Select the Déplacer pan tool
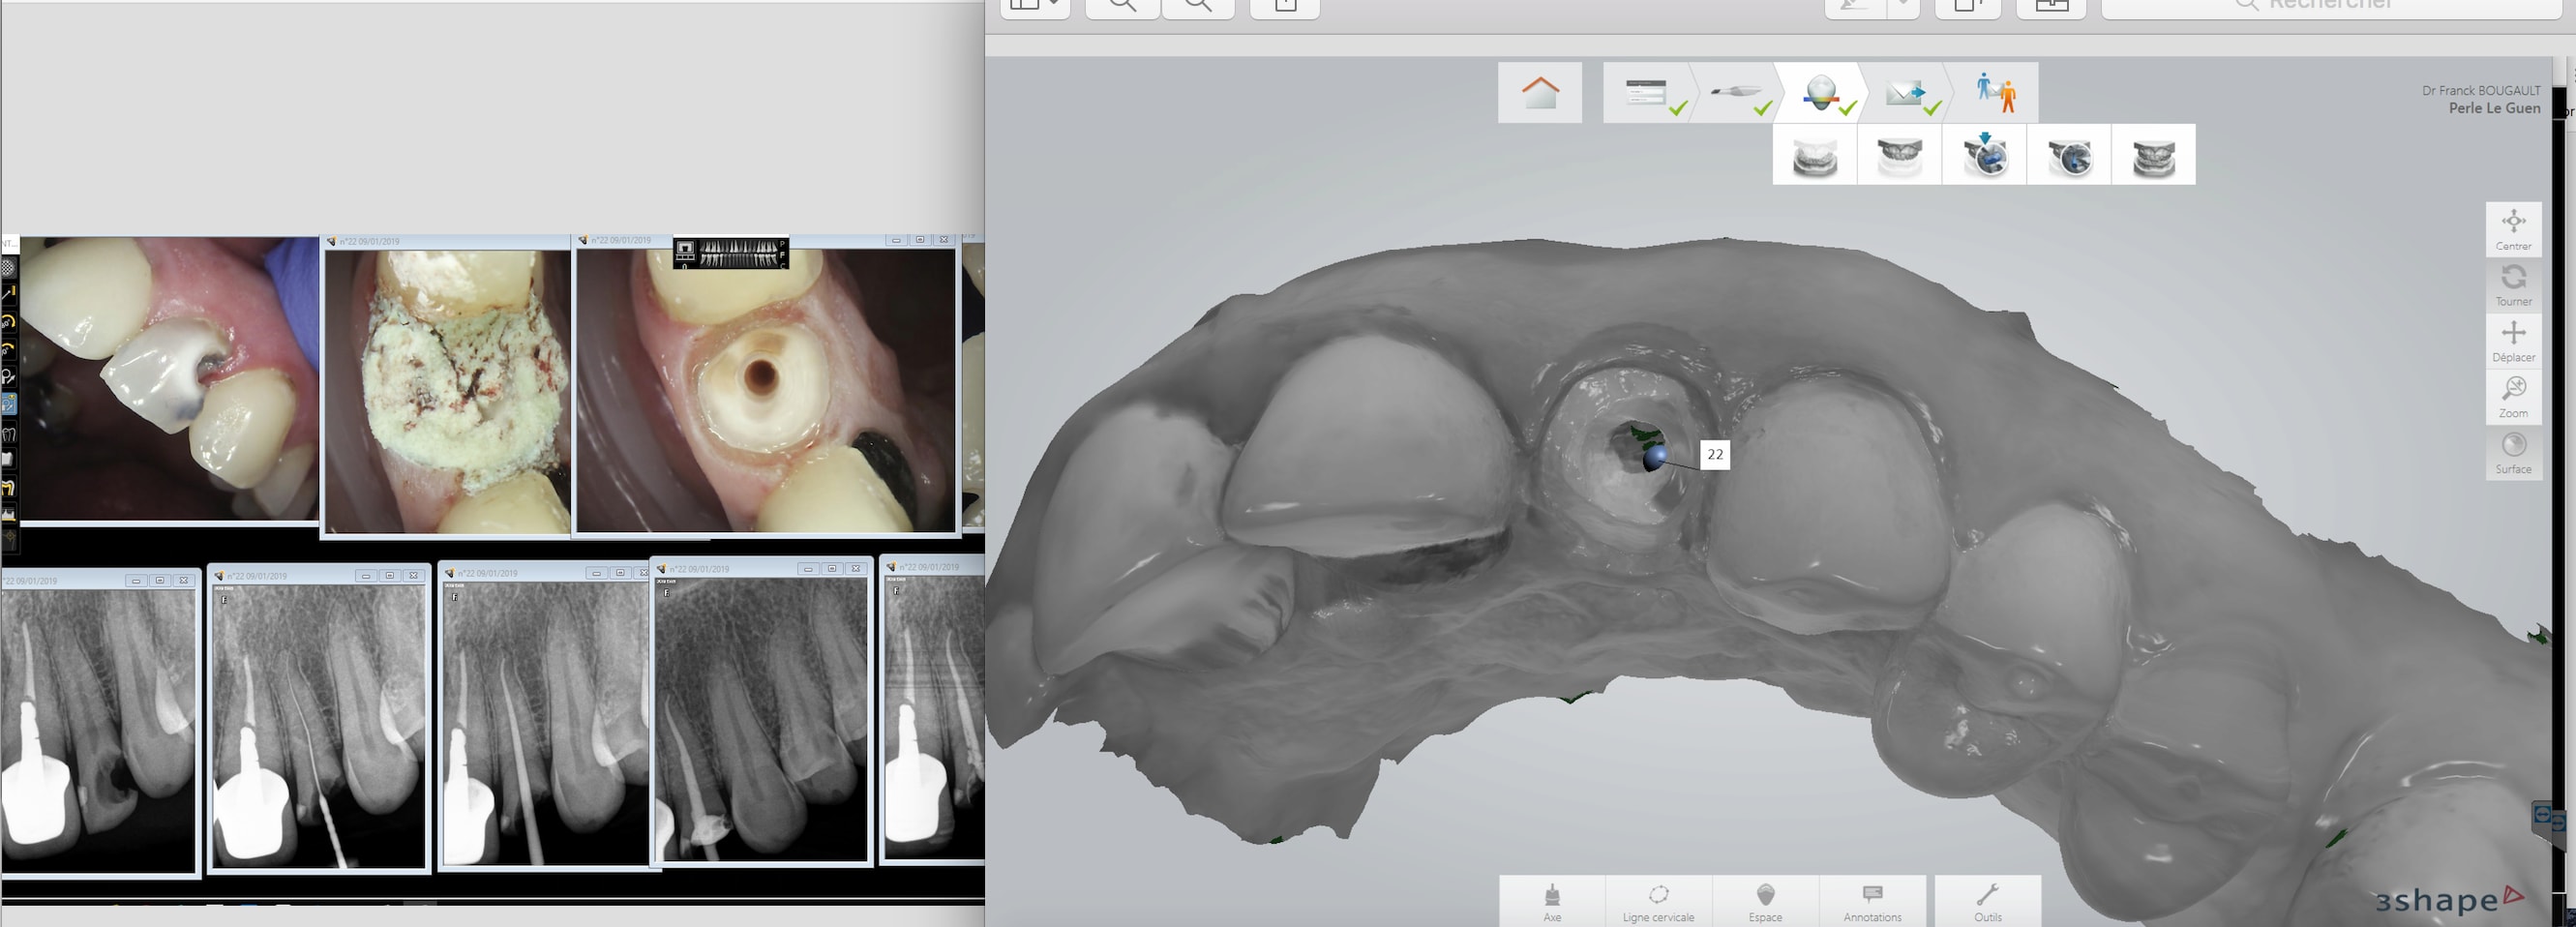 (2513, 341)
